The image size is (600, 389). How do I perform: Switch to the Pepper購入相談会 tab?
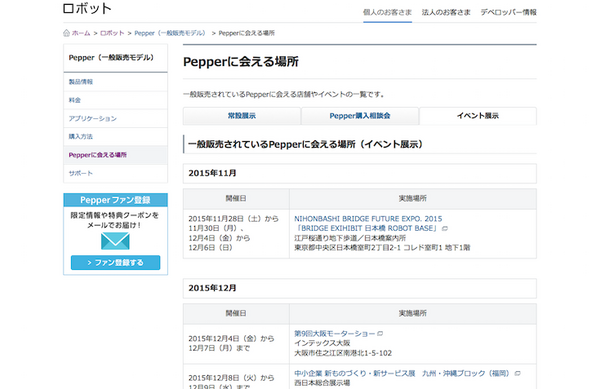pos(360,116)
